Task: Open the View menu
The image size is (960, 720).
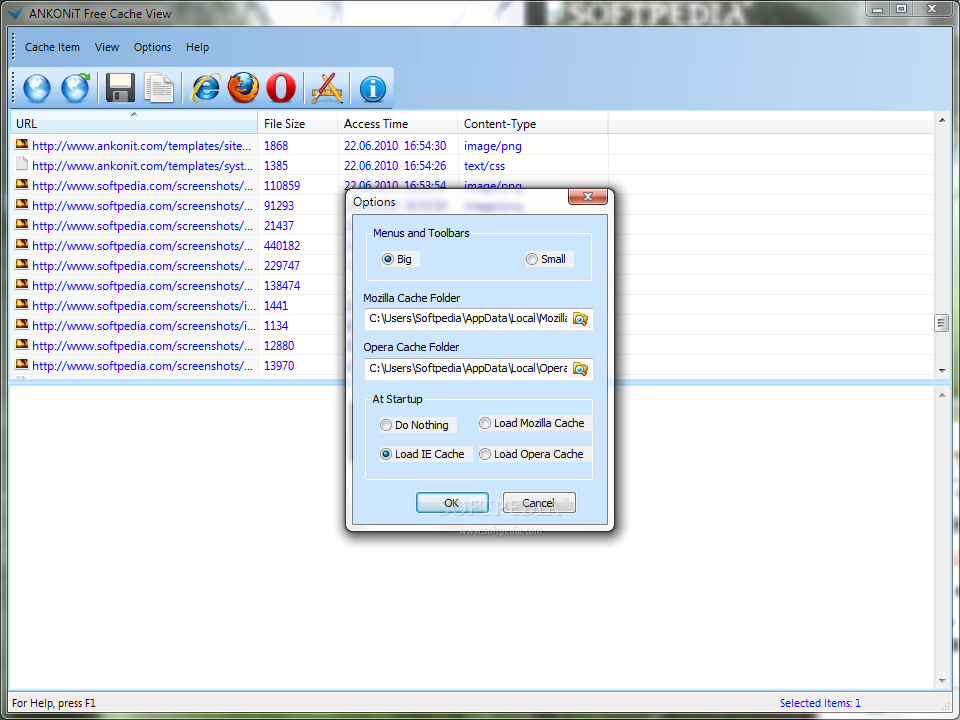Action: [107, 47]
